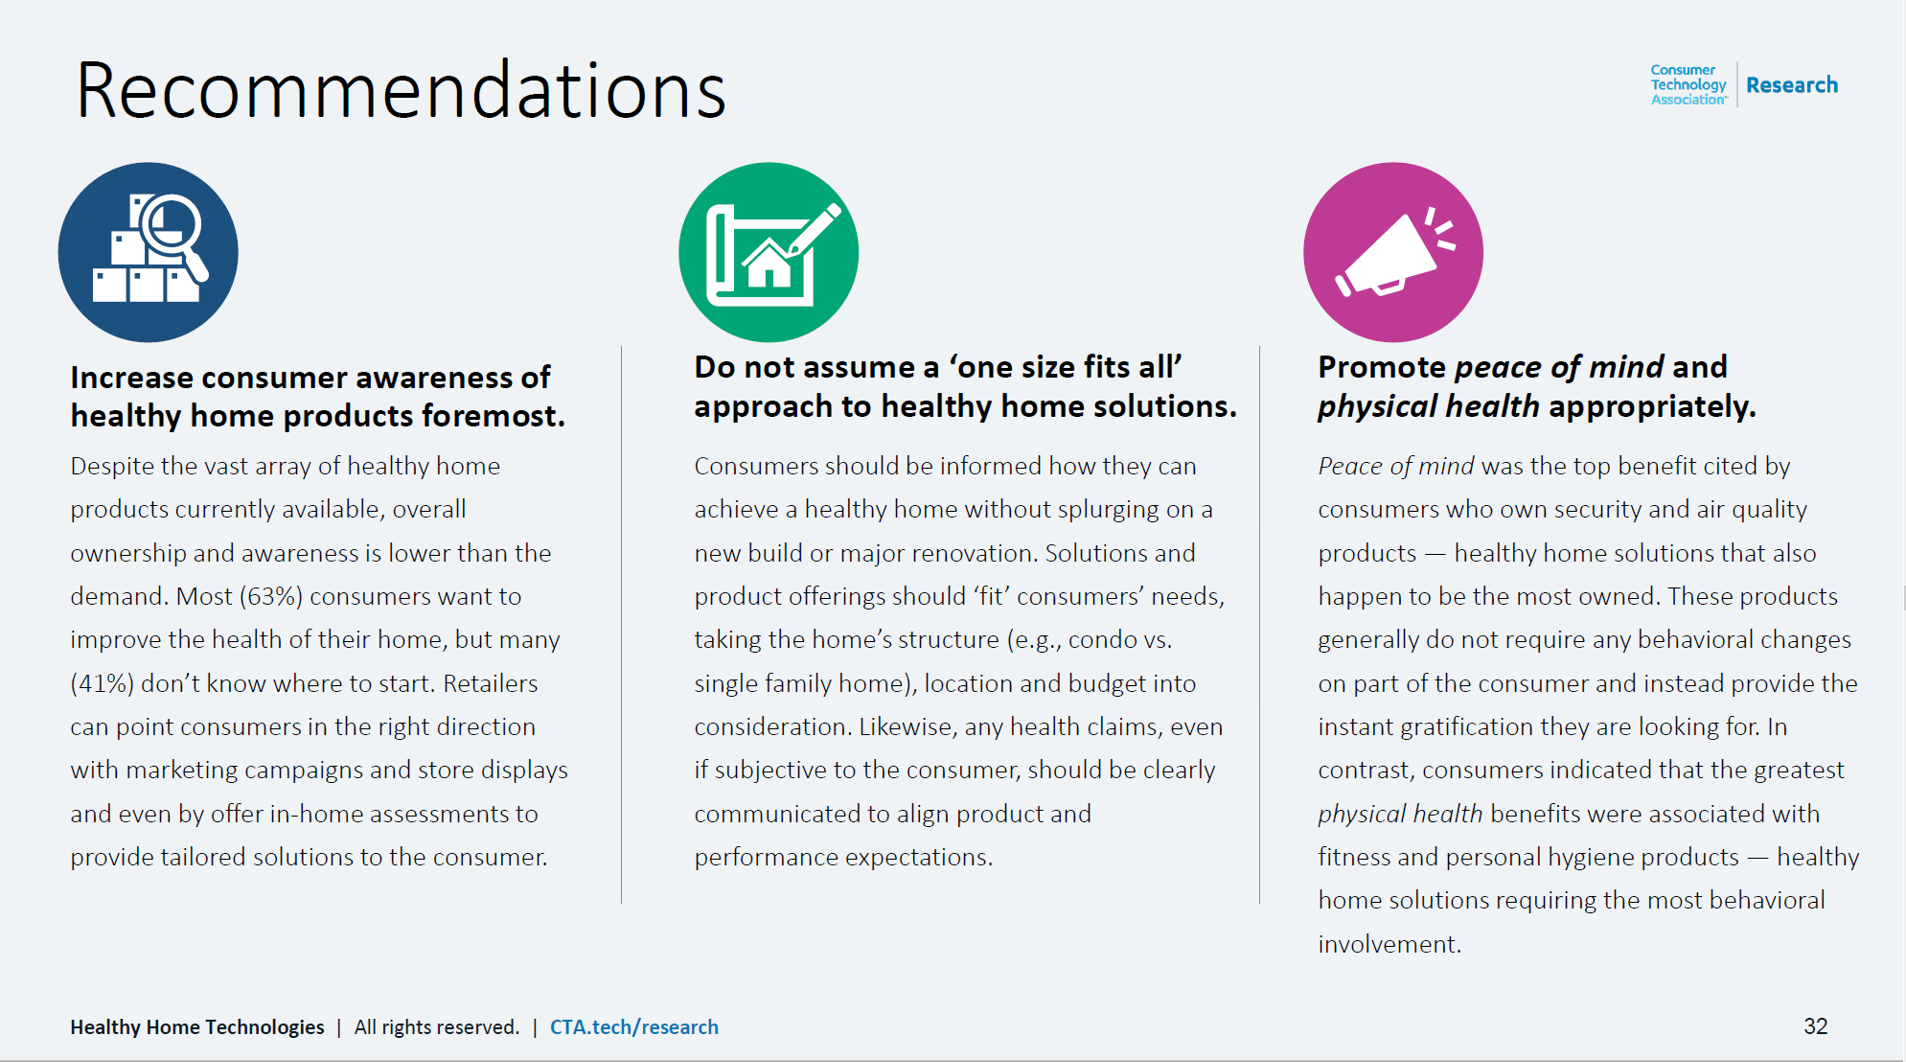Image resolution: width=1906 pixels, height=1062 pixels.
Task: Click the italic 'physical health' in third paragraph
Action: point(1399,814)
